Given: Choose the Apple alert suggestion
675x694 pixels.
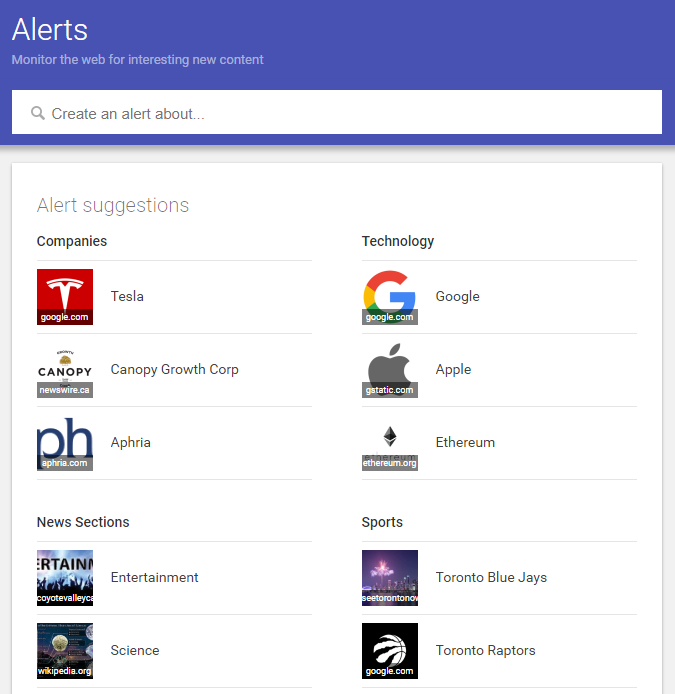Looking at the screenshot, I should tap(499, 370).
